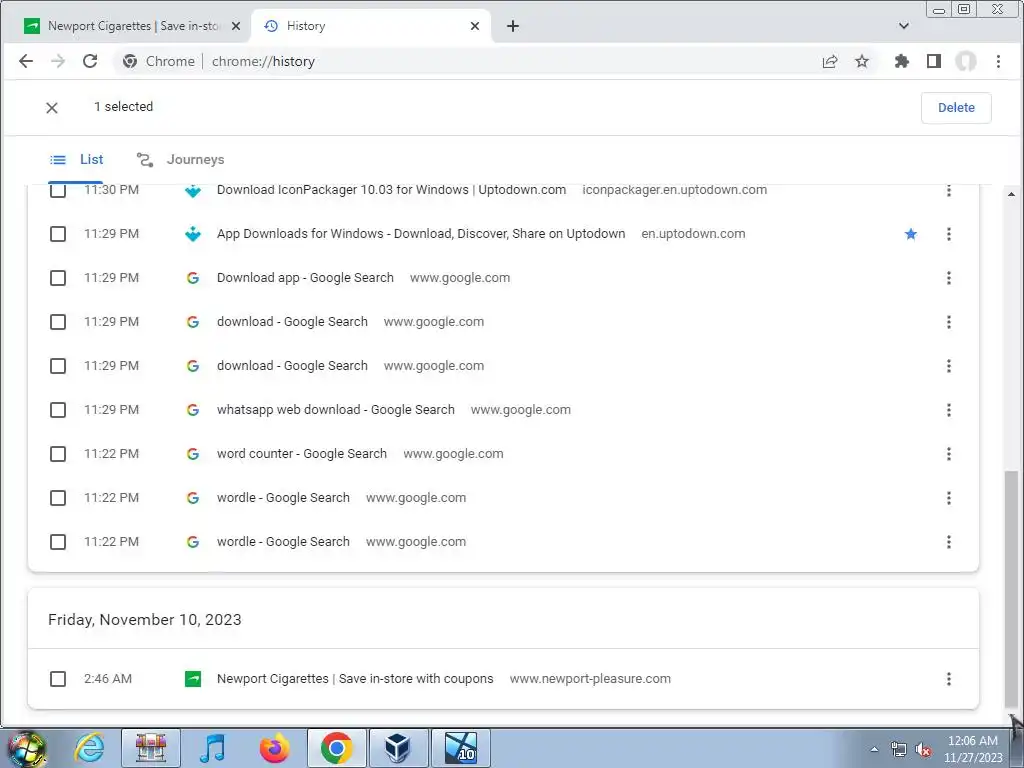Show hidden system tray icons arrow
The height and width of the screenshot is (768, 1024).
pos(874,750)
